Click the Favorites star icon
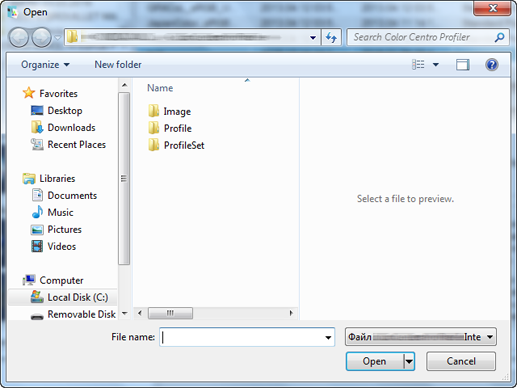This screenshot has height=388, width=517. click(29, 93)
